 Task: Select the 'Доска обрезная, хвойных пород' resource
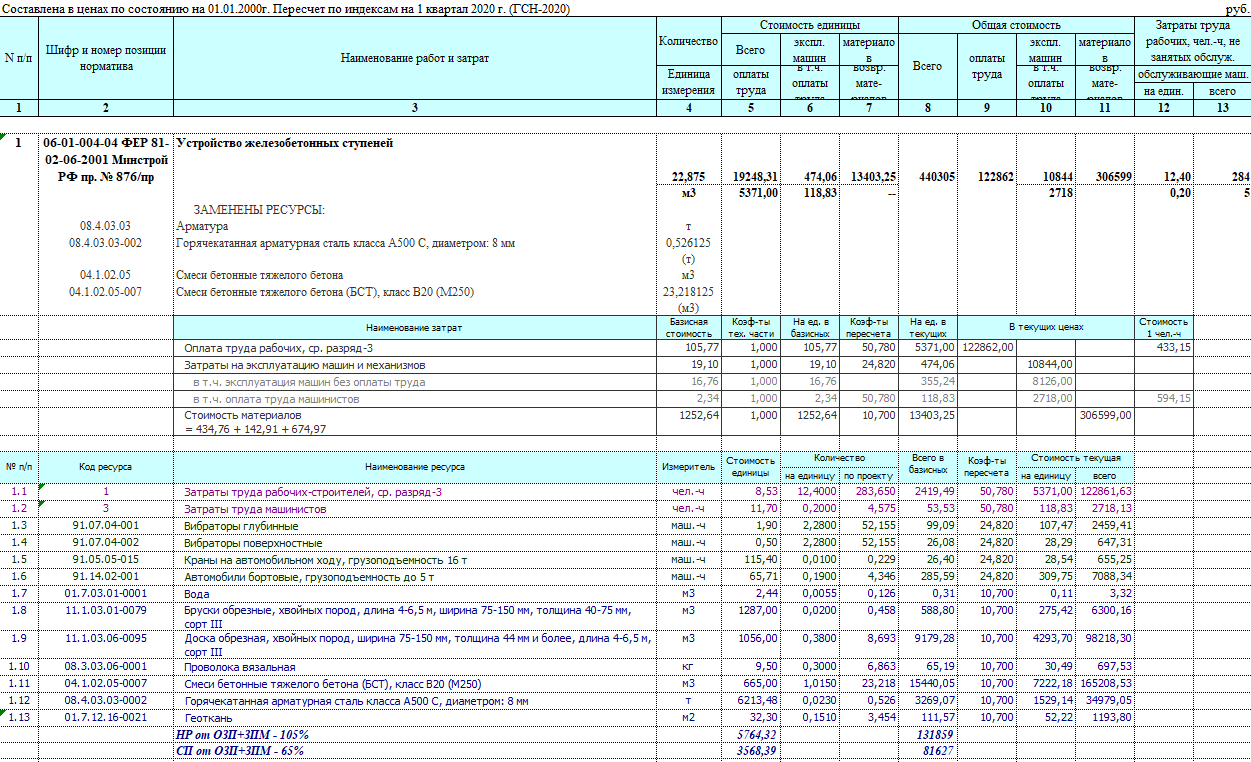[x=417, y=644]
